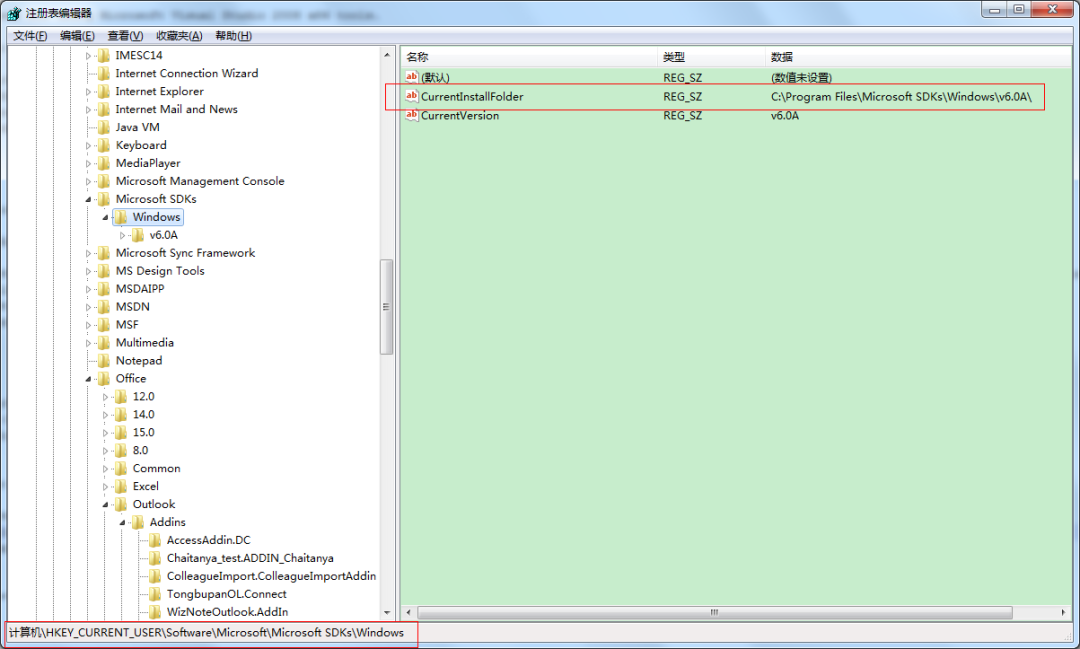
Task: Click the Notepad folder icon
Action: (104, 360)
